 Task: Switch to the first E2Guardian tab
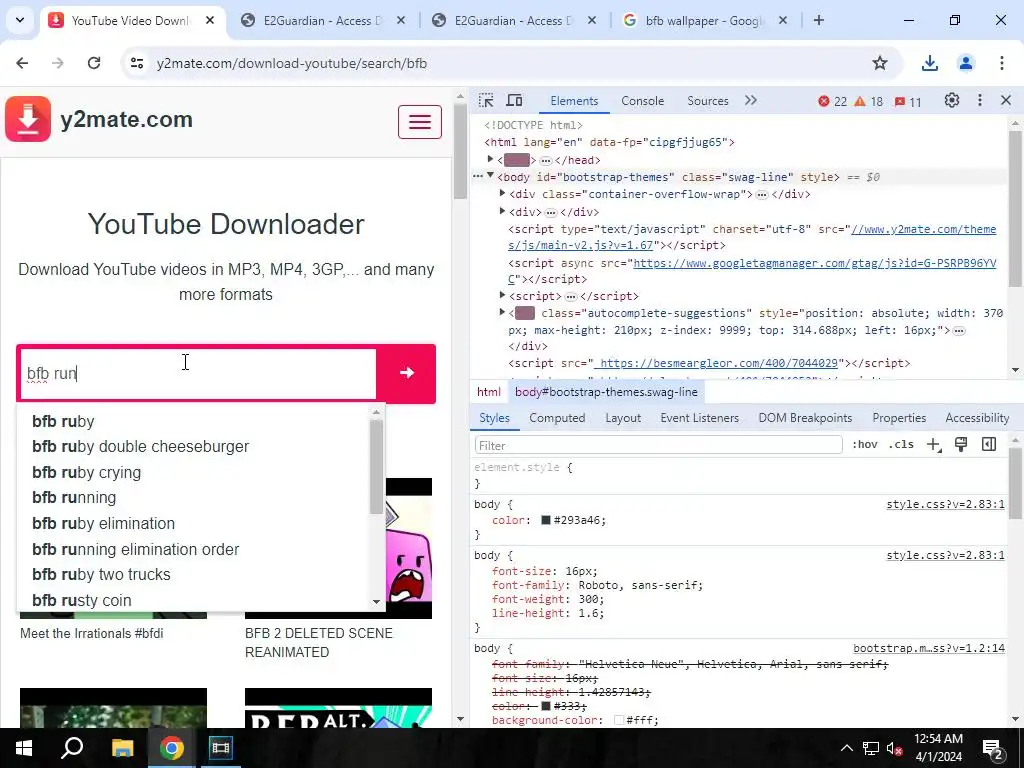(323, 21)
